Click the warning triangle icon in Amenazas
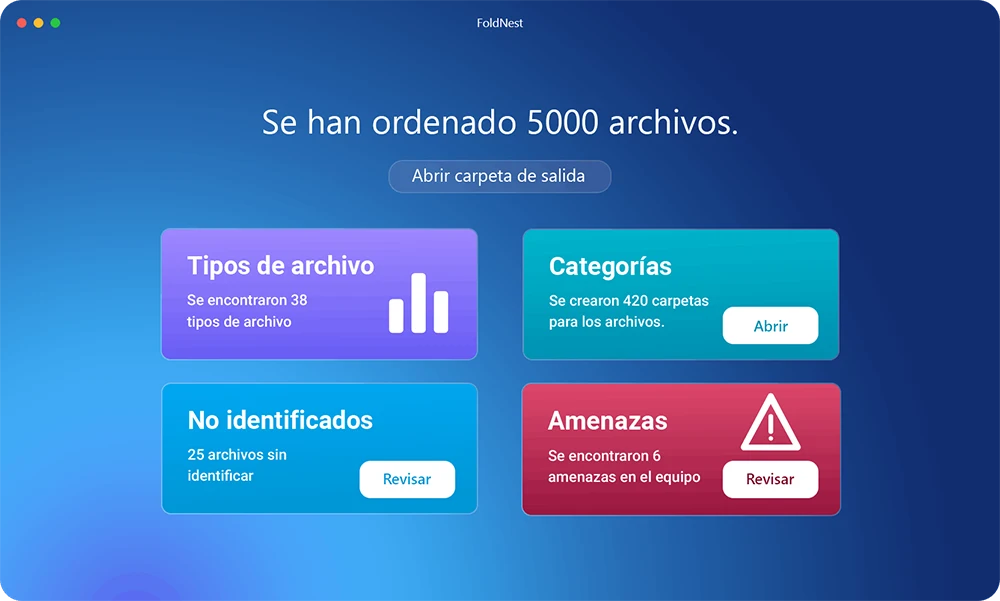 click(770, 422)
